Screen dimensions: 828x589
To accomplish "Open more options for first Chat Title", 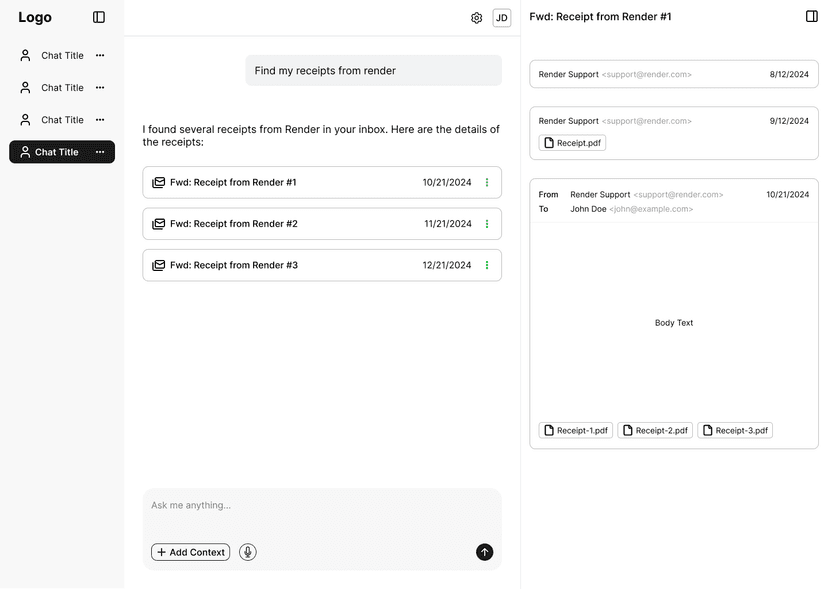I will tap(100, 55).
